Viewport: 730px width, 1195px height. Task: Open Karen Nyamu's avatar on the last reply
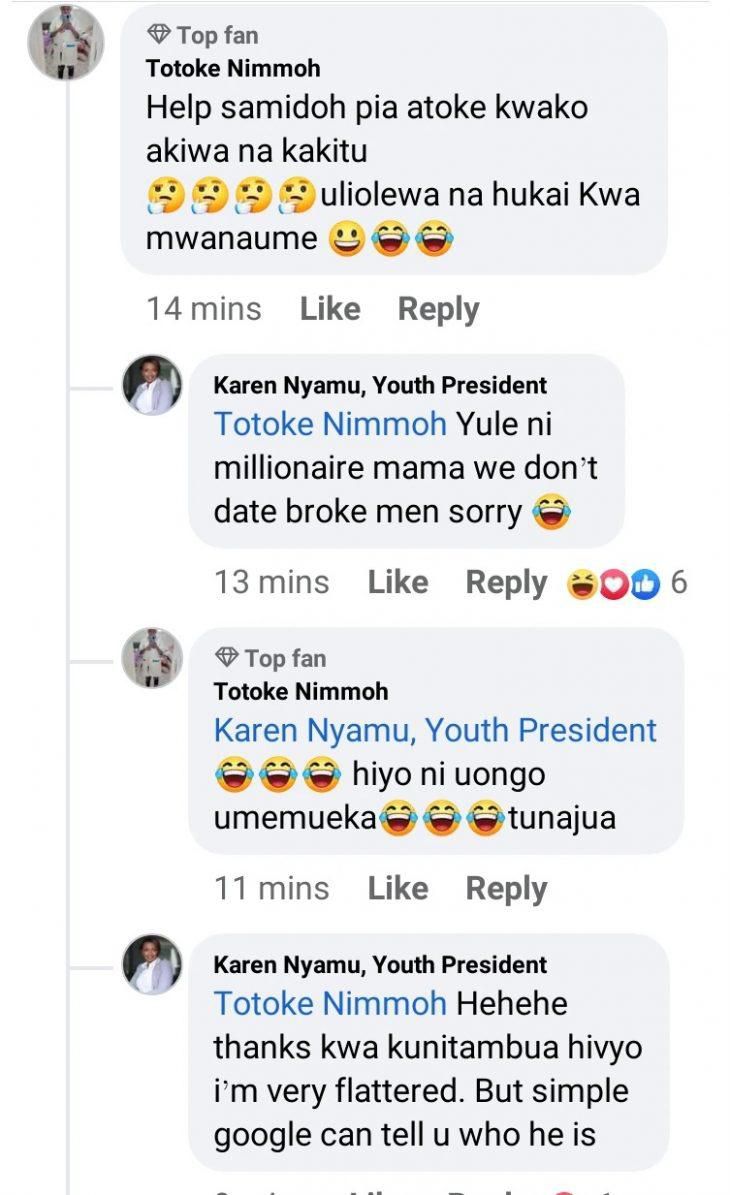pos(152,964)
